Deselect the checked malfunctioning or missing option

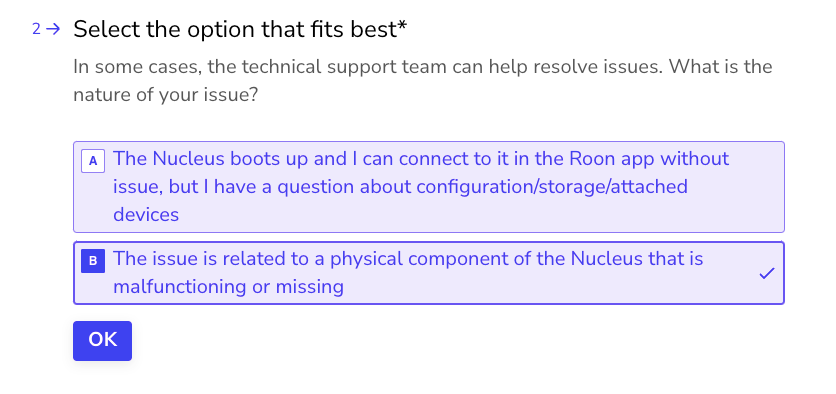[429, 273]
